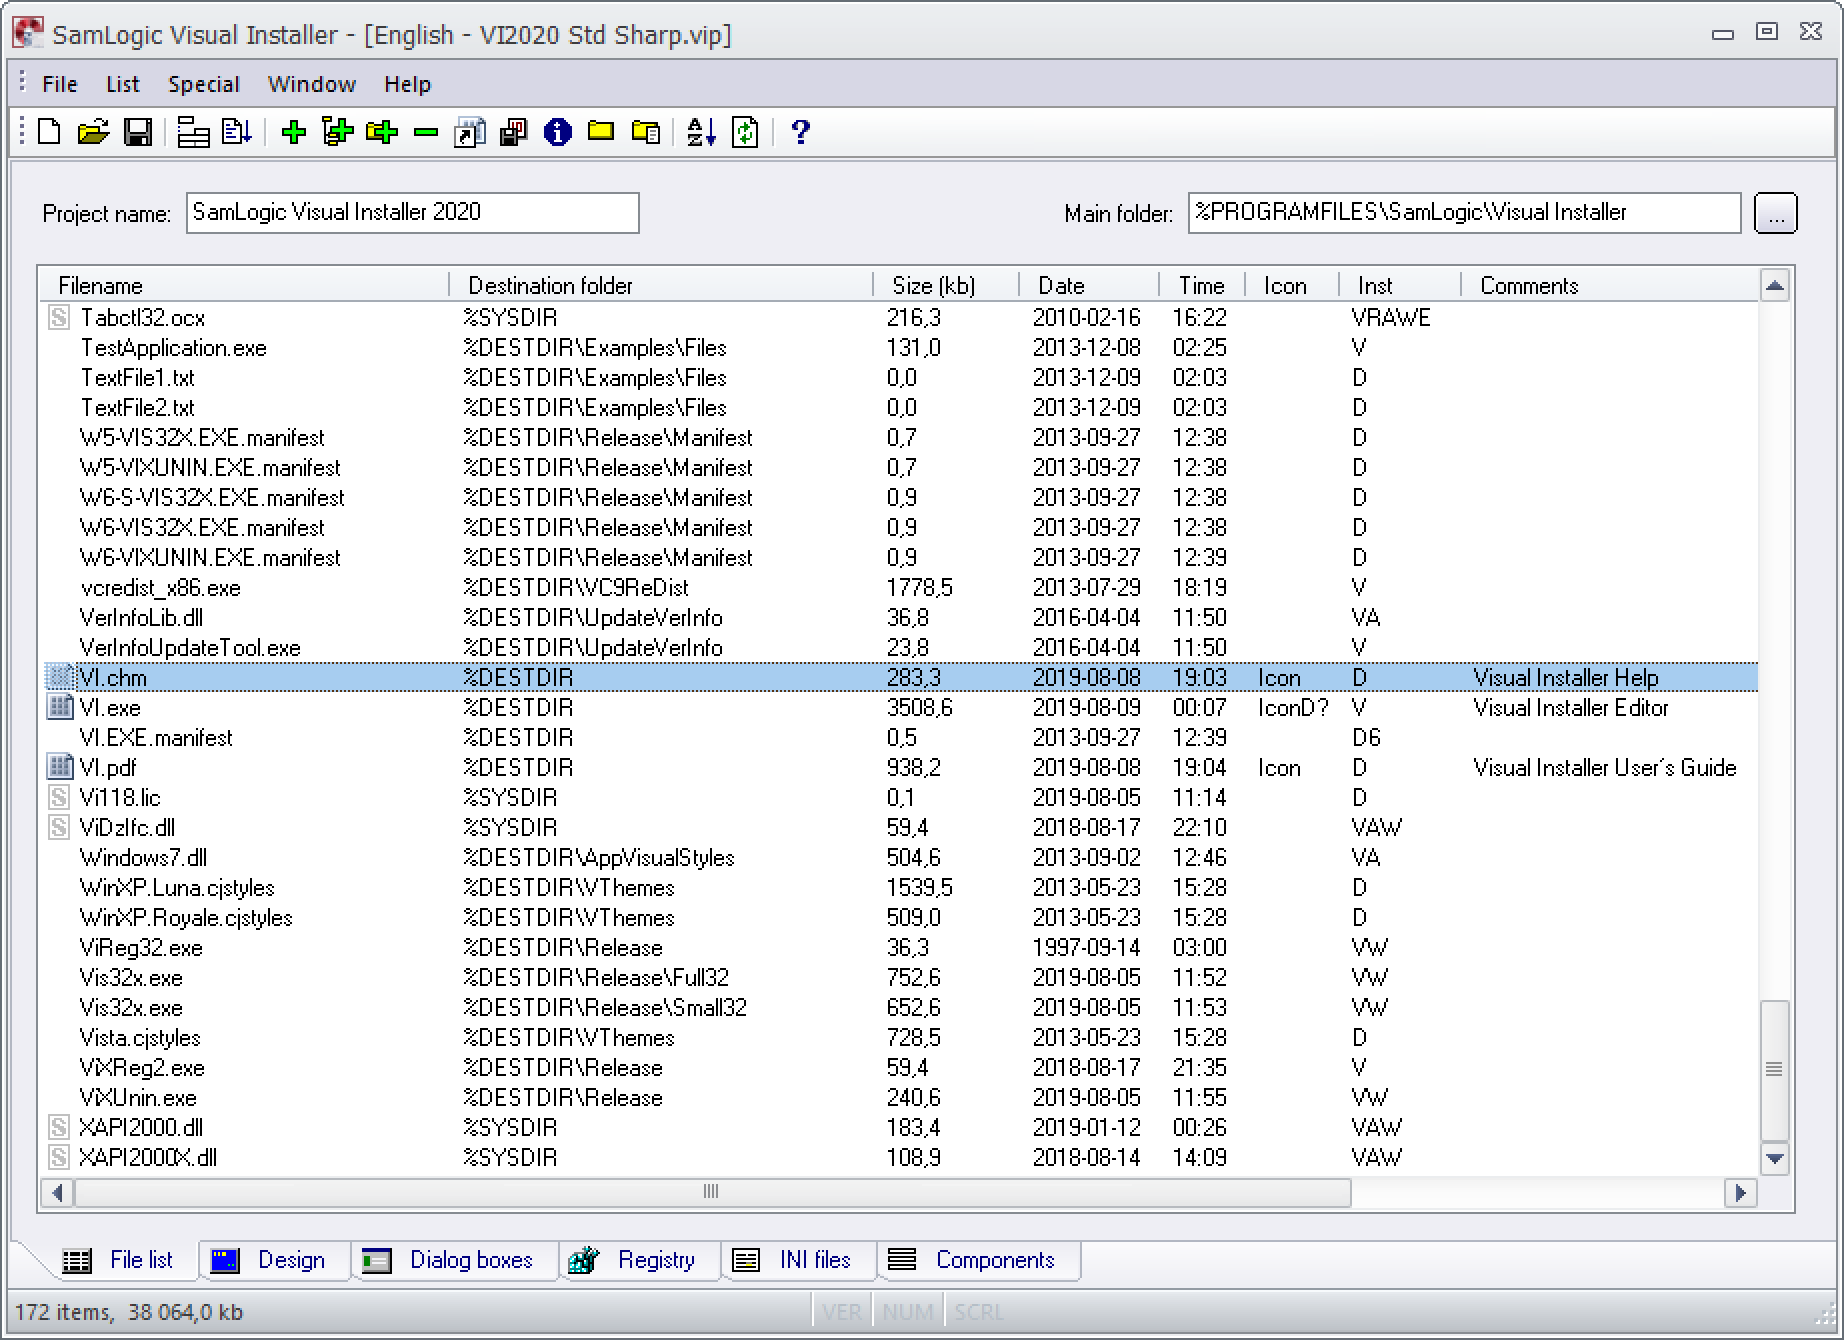The image size is (1844, 1340).
Task: Open a project with the open folder icon
Action: 93,132
